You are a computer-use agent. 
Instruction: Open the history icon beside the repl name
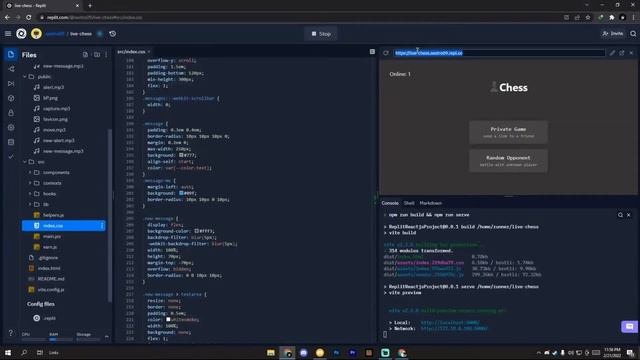click(113, 33)
